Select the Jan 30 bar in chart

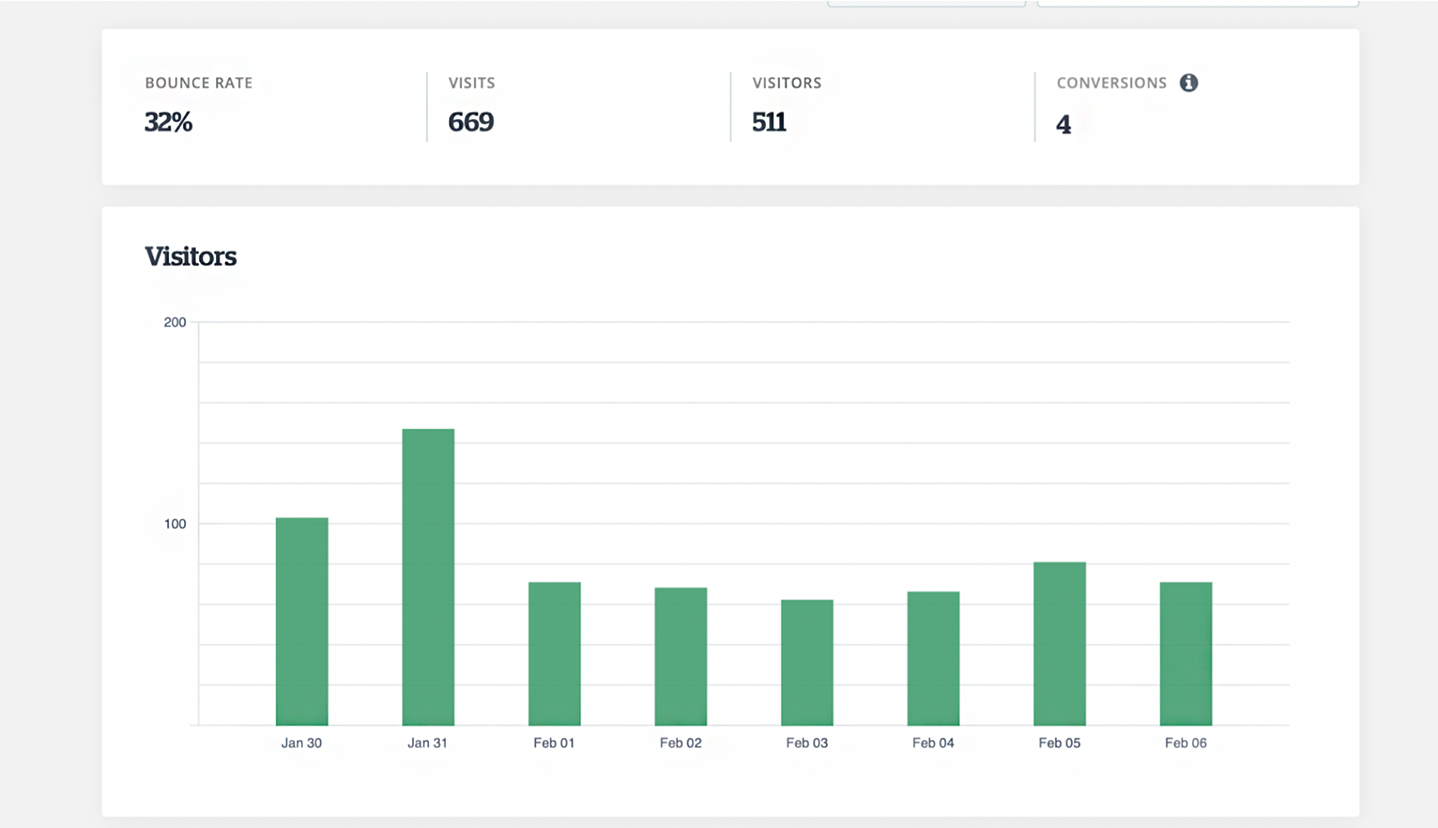tap(302, 621)
